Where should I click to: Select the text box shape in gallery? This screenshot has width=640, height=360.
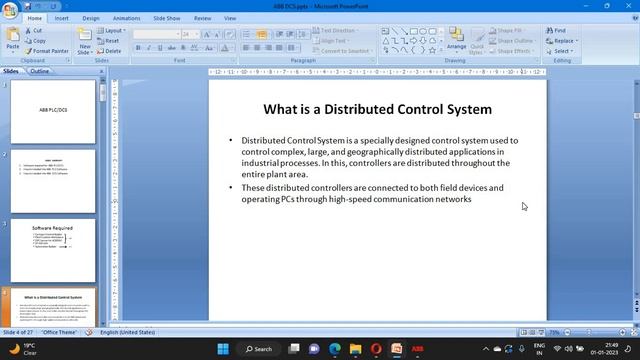(385, 31)
